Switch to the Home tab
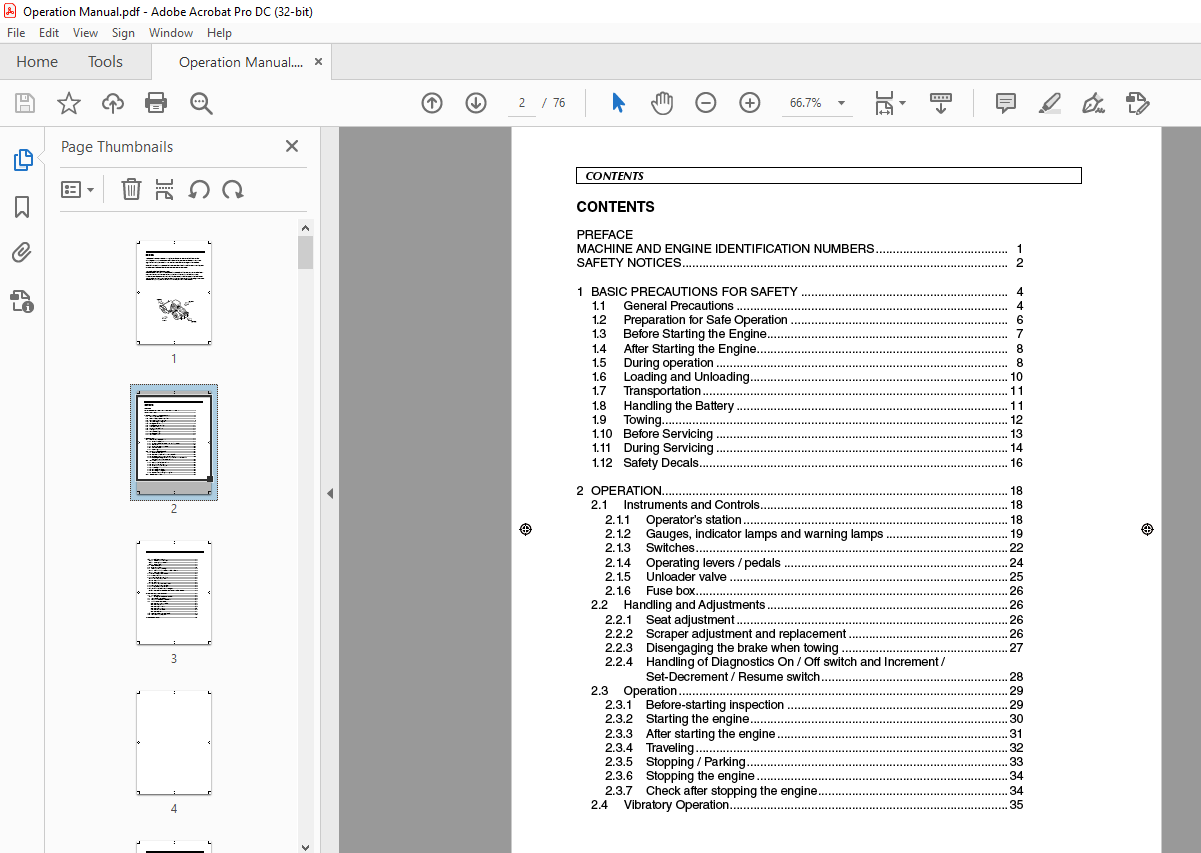The image size is (1201, 853). click(x=37, y=62)
